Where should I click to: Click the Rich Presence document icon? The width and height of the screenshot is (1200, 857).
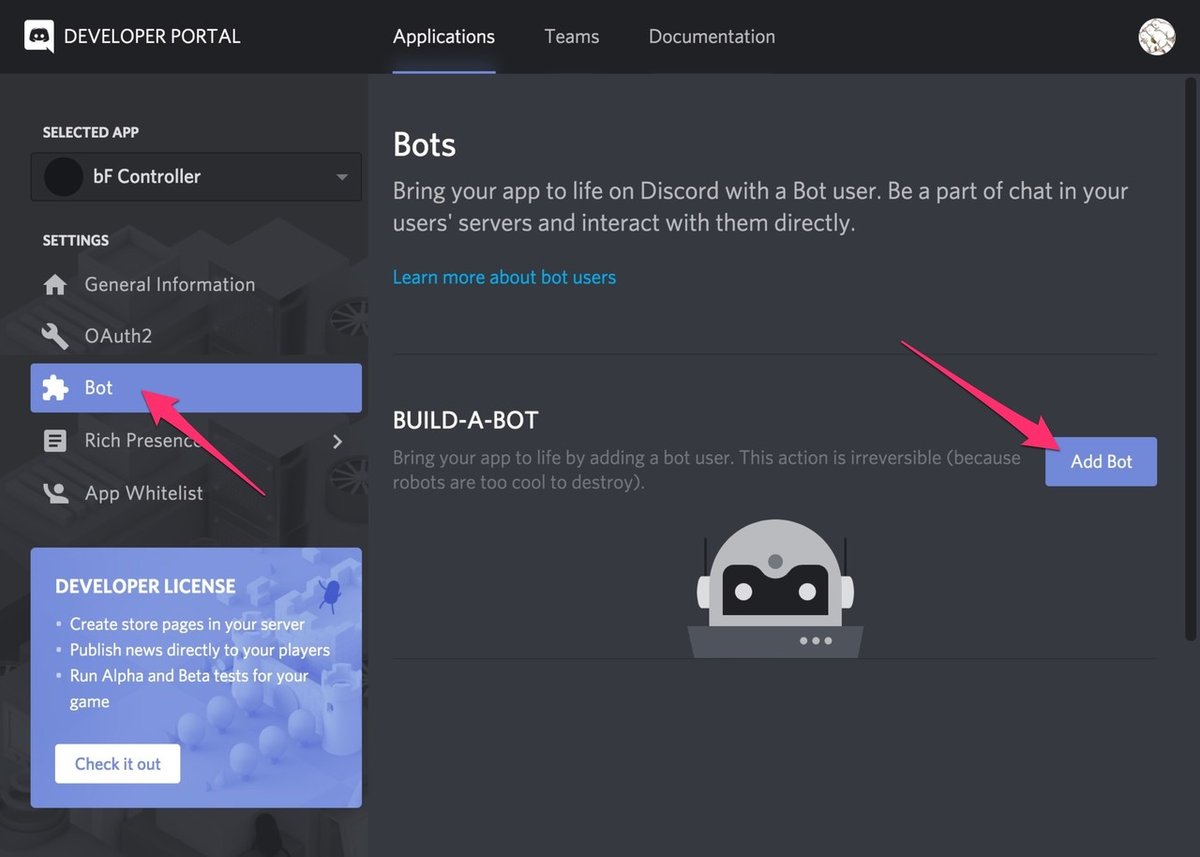coord(55,440)
